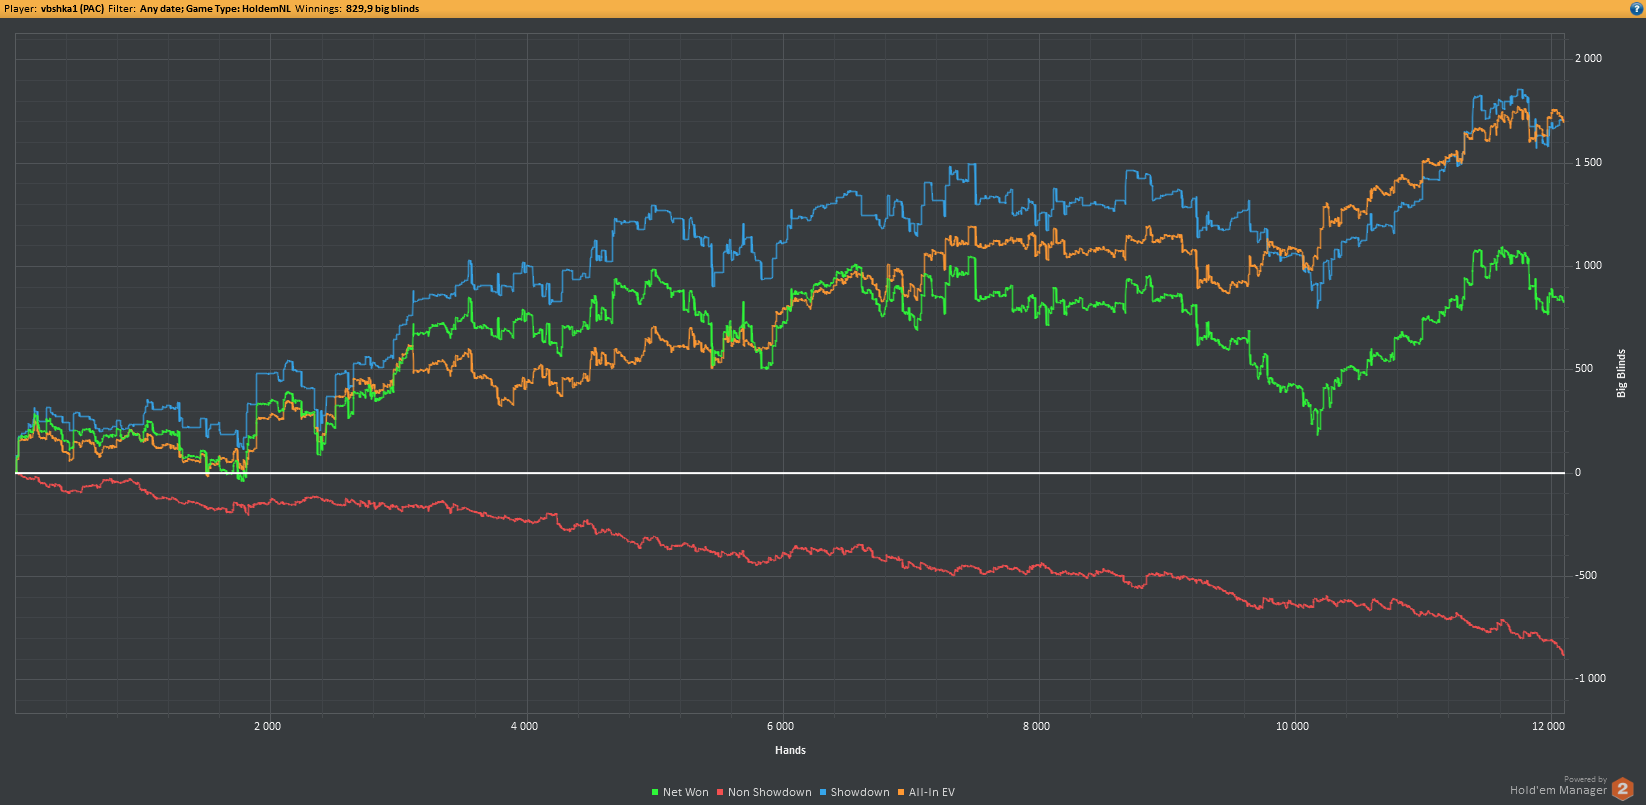Click the 4 000 tick on the Hands axis

pyautogui.click(x=524, y=726)
